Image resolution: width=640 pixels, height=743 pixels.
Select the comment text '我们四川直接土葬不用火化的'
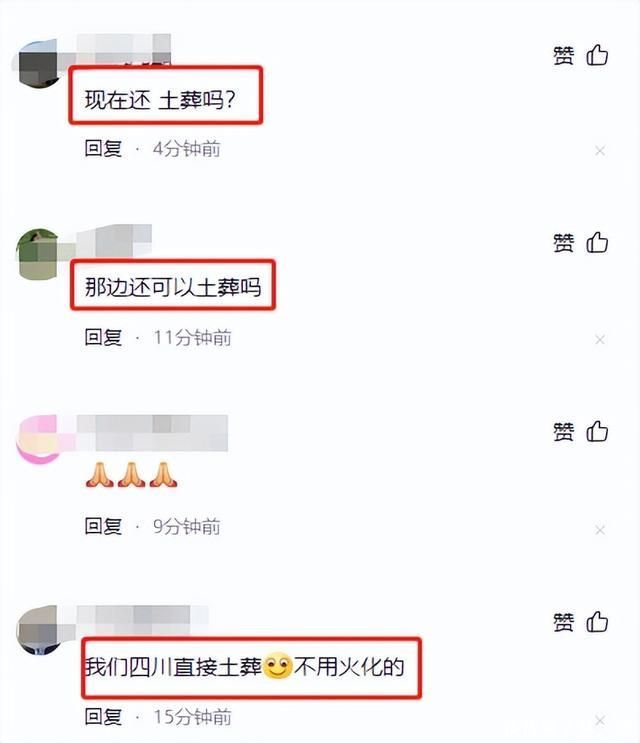click(x=244, y=667)
